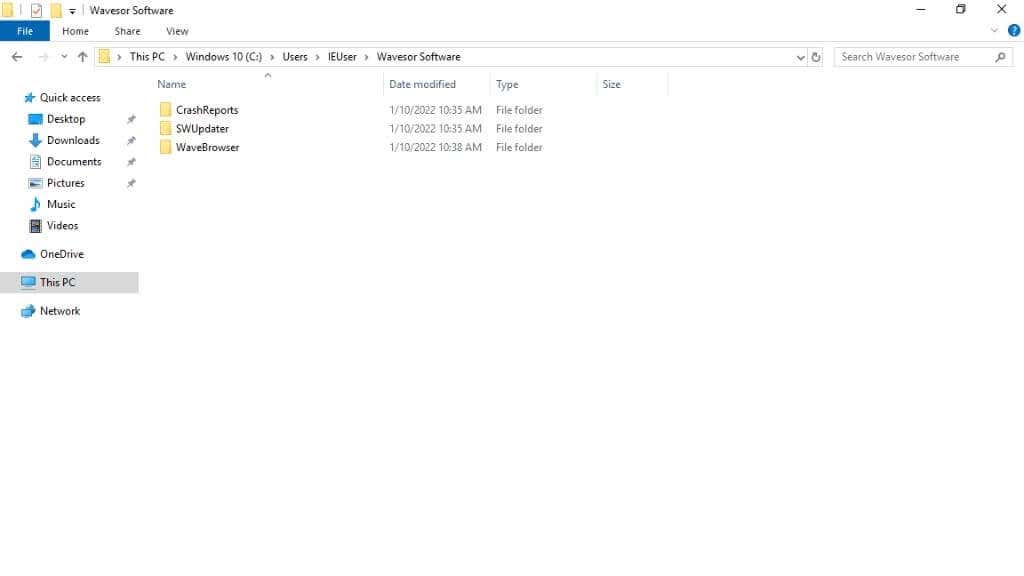The image size is (1024, 576).
Task: Select the WaveBrowser folder icon
Action: [x=165, y=147]
